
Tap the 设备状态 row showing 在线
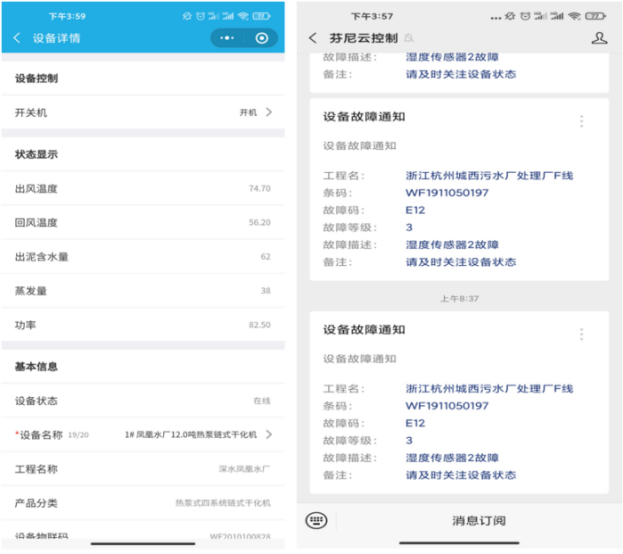143,400
